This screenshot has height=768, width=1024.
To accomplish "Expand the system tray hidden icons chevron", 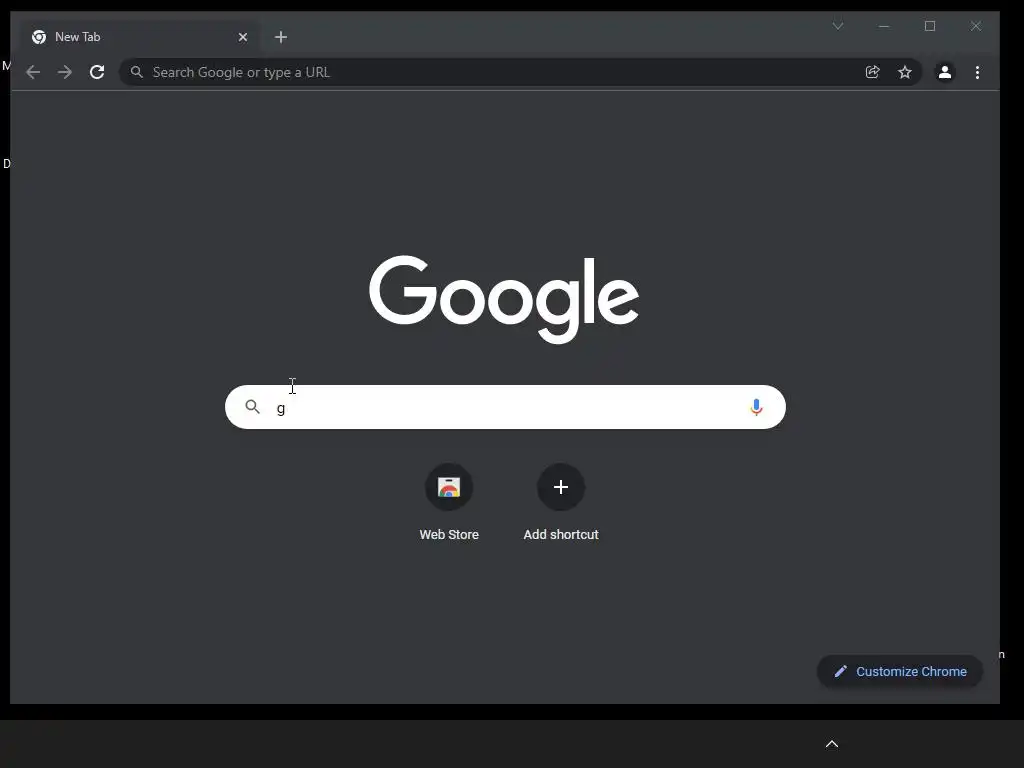I will tap(832, 744).
